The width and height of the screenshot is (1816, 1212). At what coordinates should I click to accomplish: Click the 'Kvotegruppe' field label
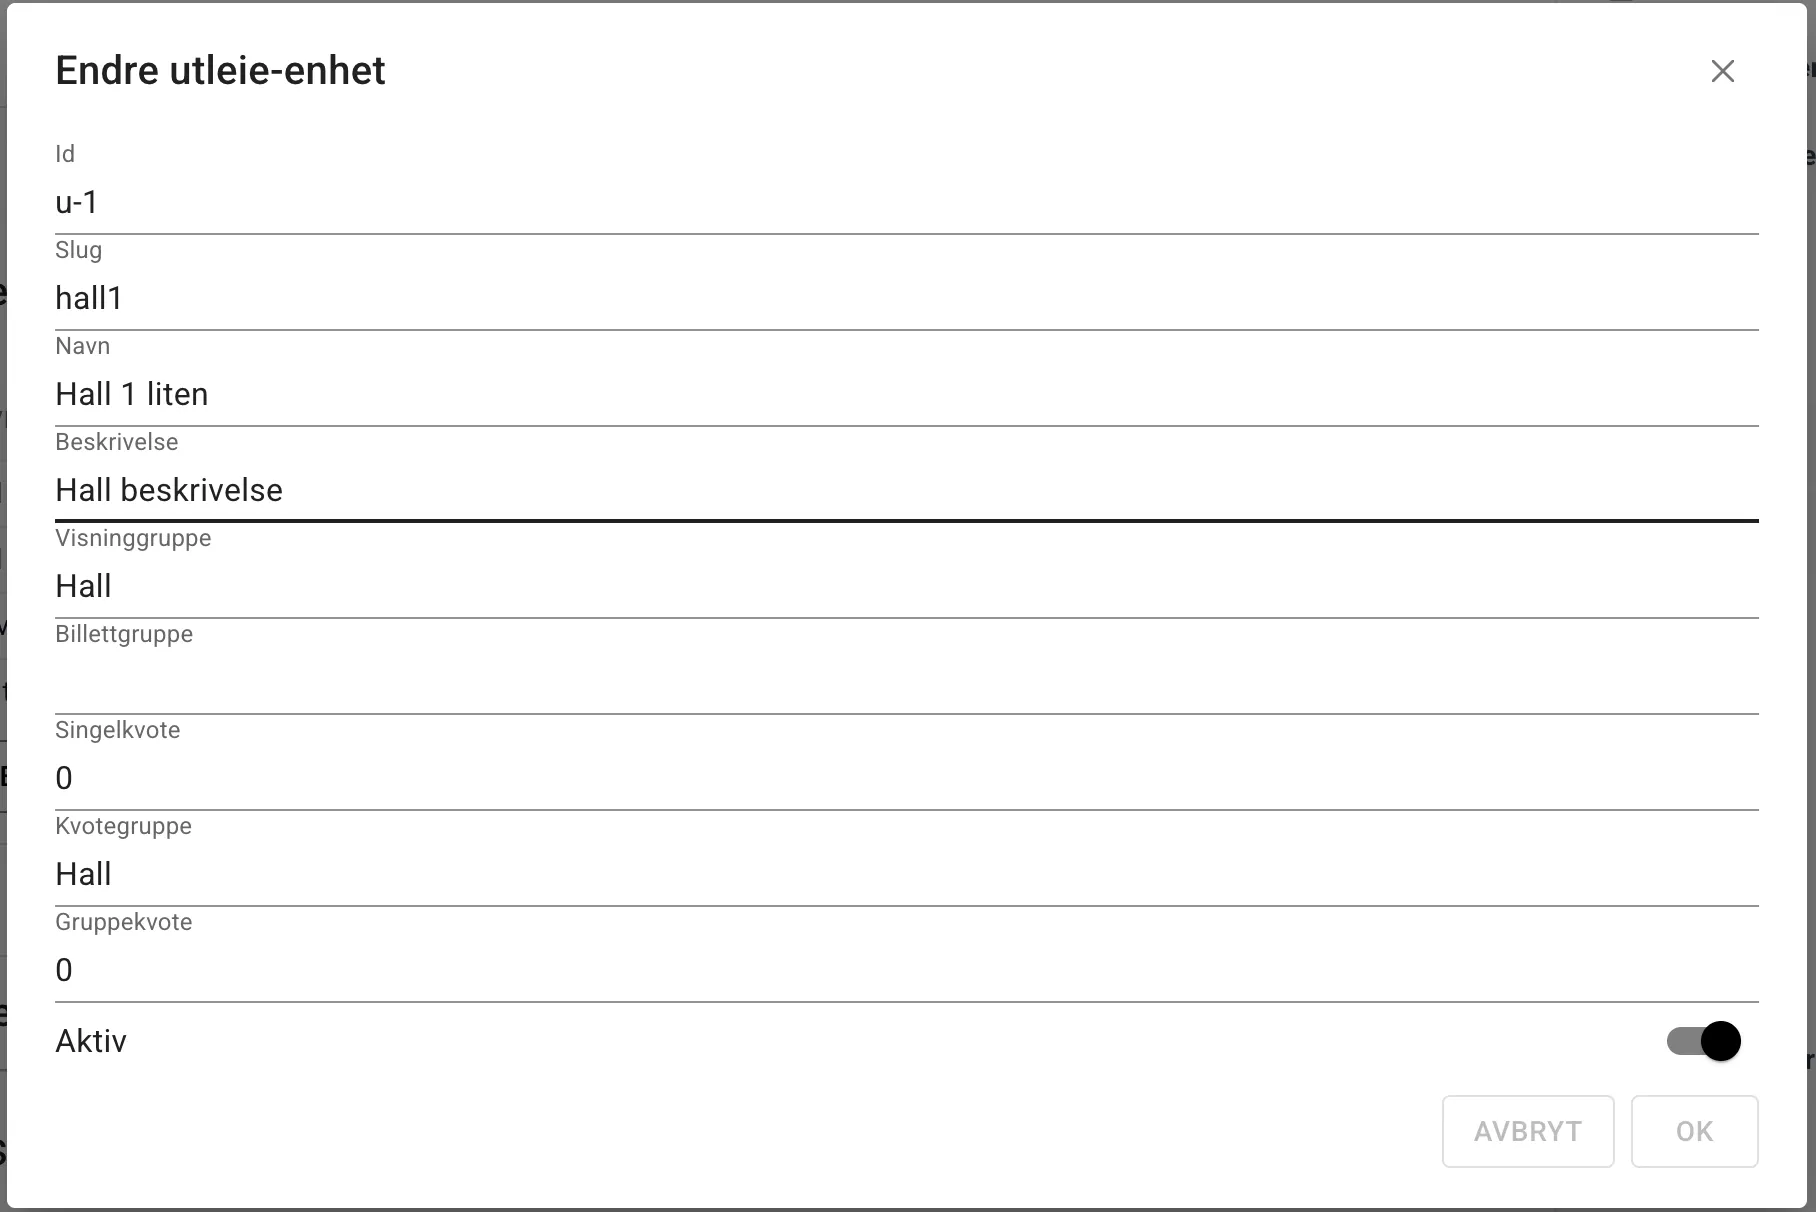coord(123,826)
